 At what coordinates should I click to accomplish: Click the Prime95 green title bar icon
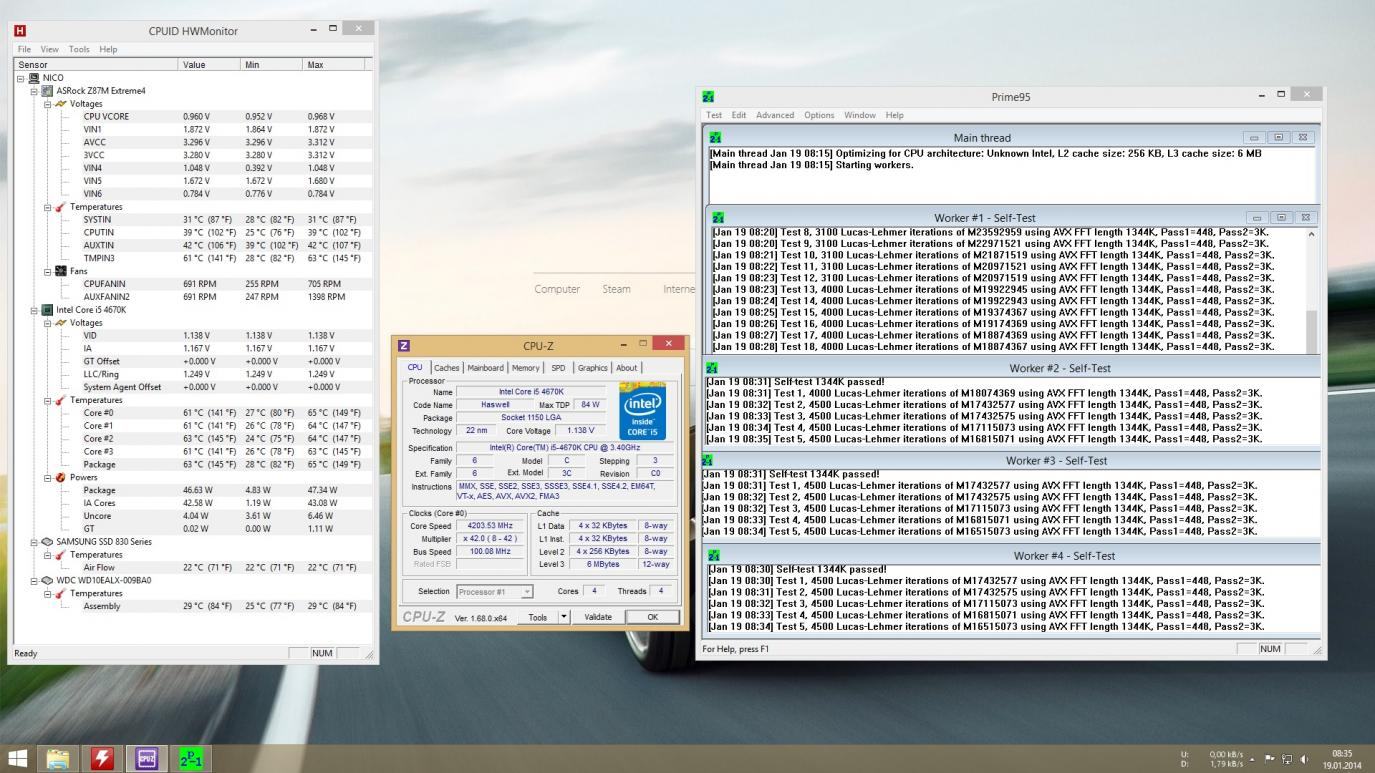pos(709,97)
